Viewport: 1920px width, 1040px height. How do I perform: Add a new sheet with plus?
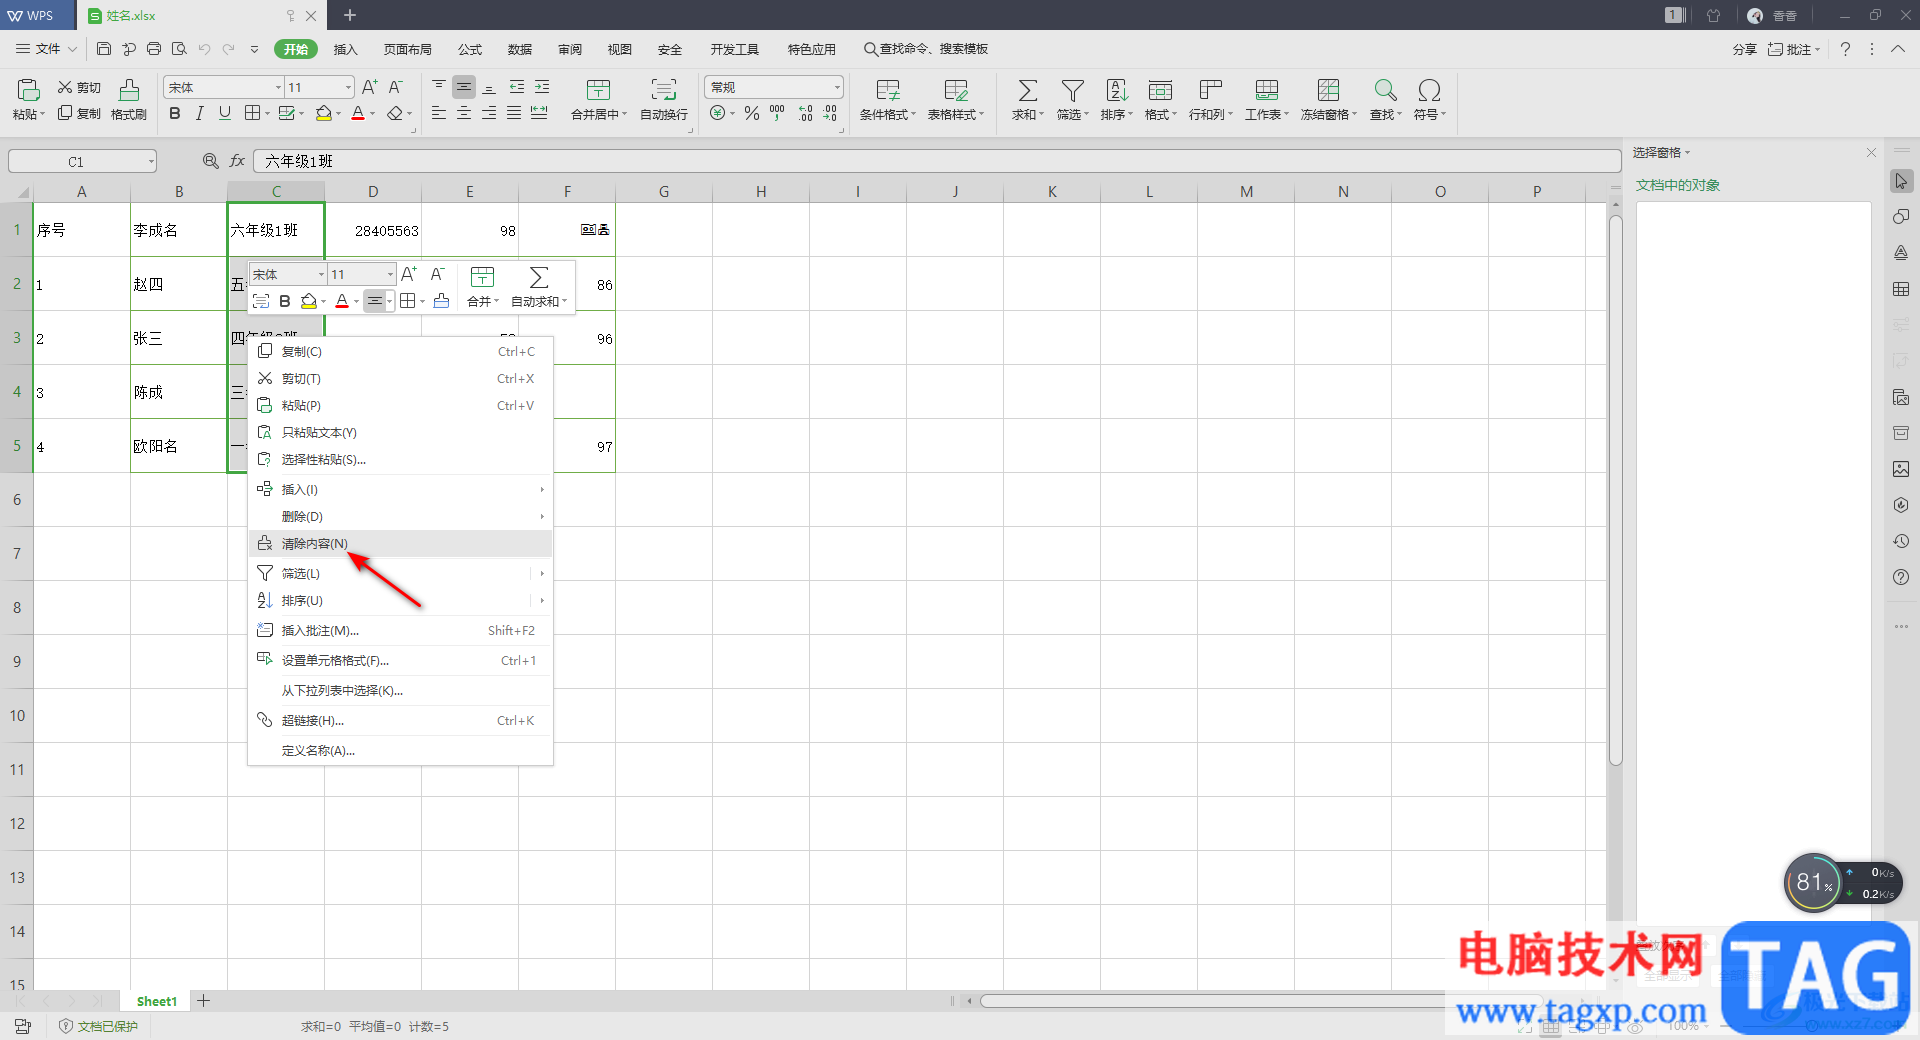point(204,1001)
